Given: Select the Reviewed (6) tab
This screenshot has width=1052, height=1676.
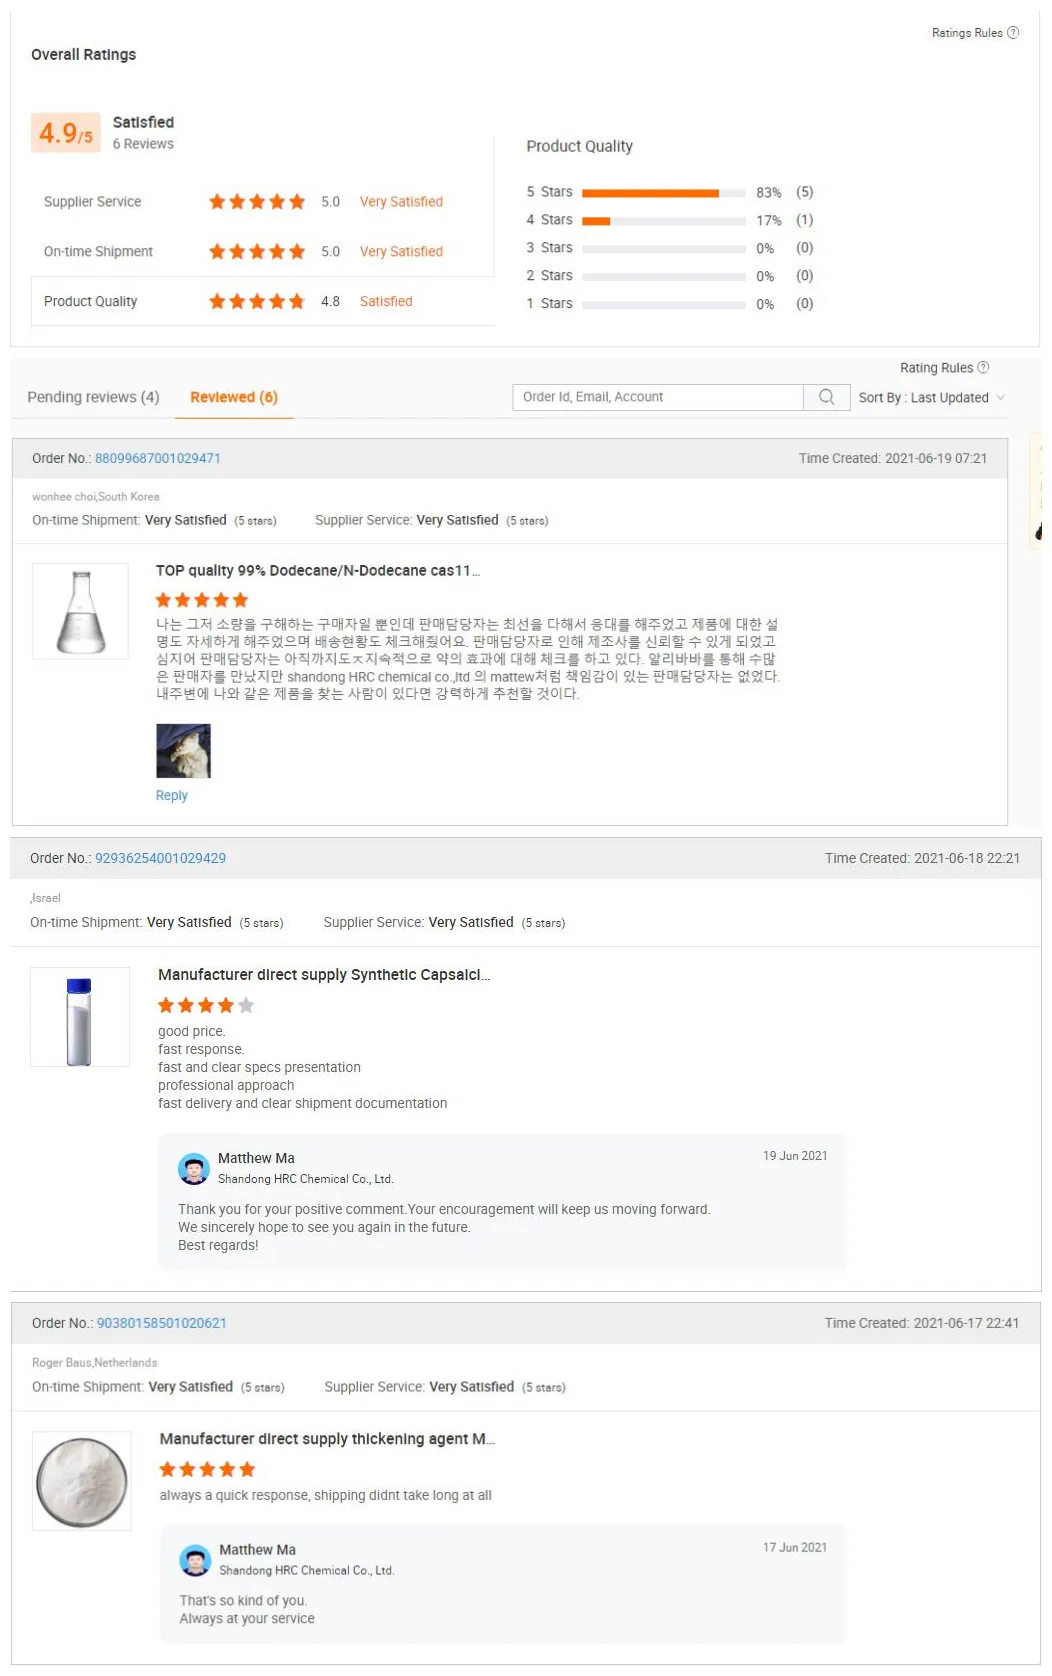Looking at the screenshot, I should pos(234,397).
